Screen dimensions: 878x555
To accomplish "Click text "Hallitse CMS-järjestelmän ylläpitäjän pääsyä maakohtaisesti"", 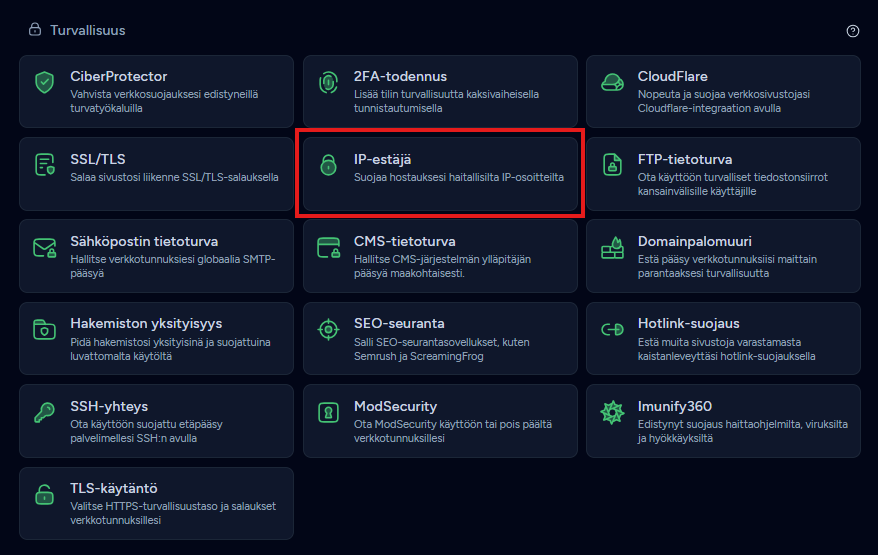I will (x=442, y=266).
